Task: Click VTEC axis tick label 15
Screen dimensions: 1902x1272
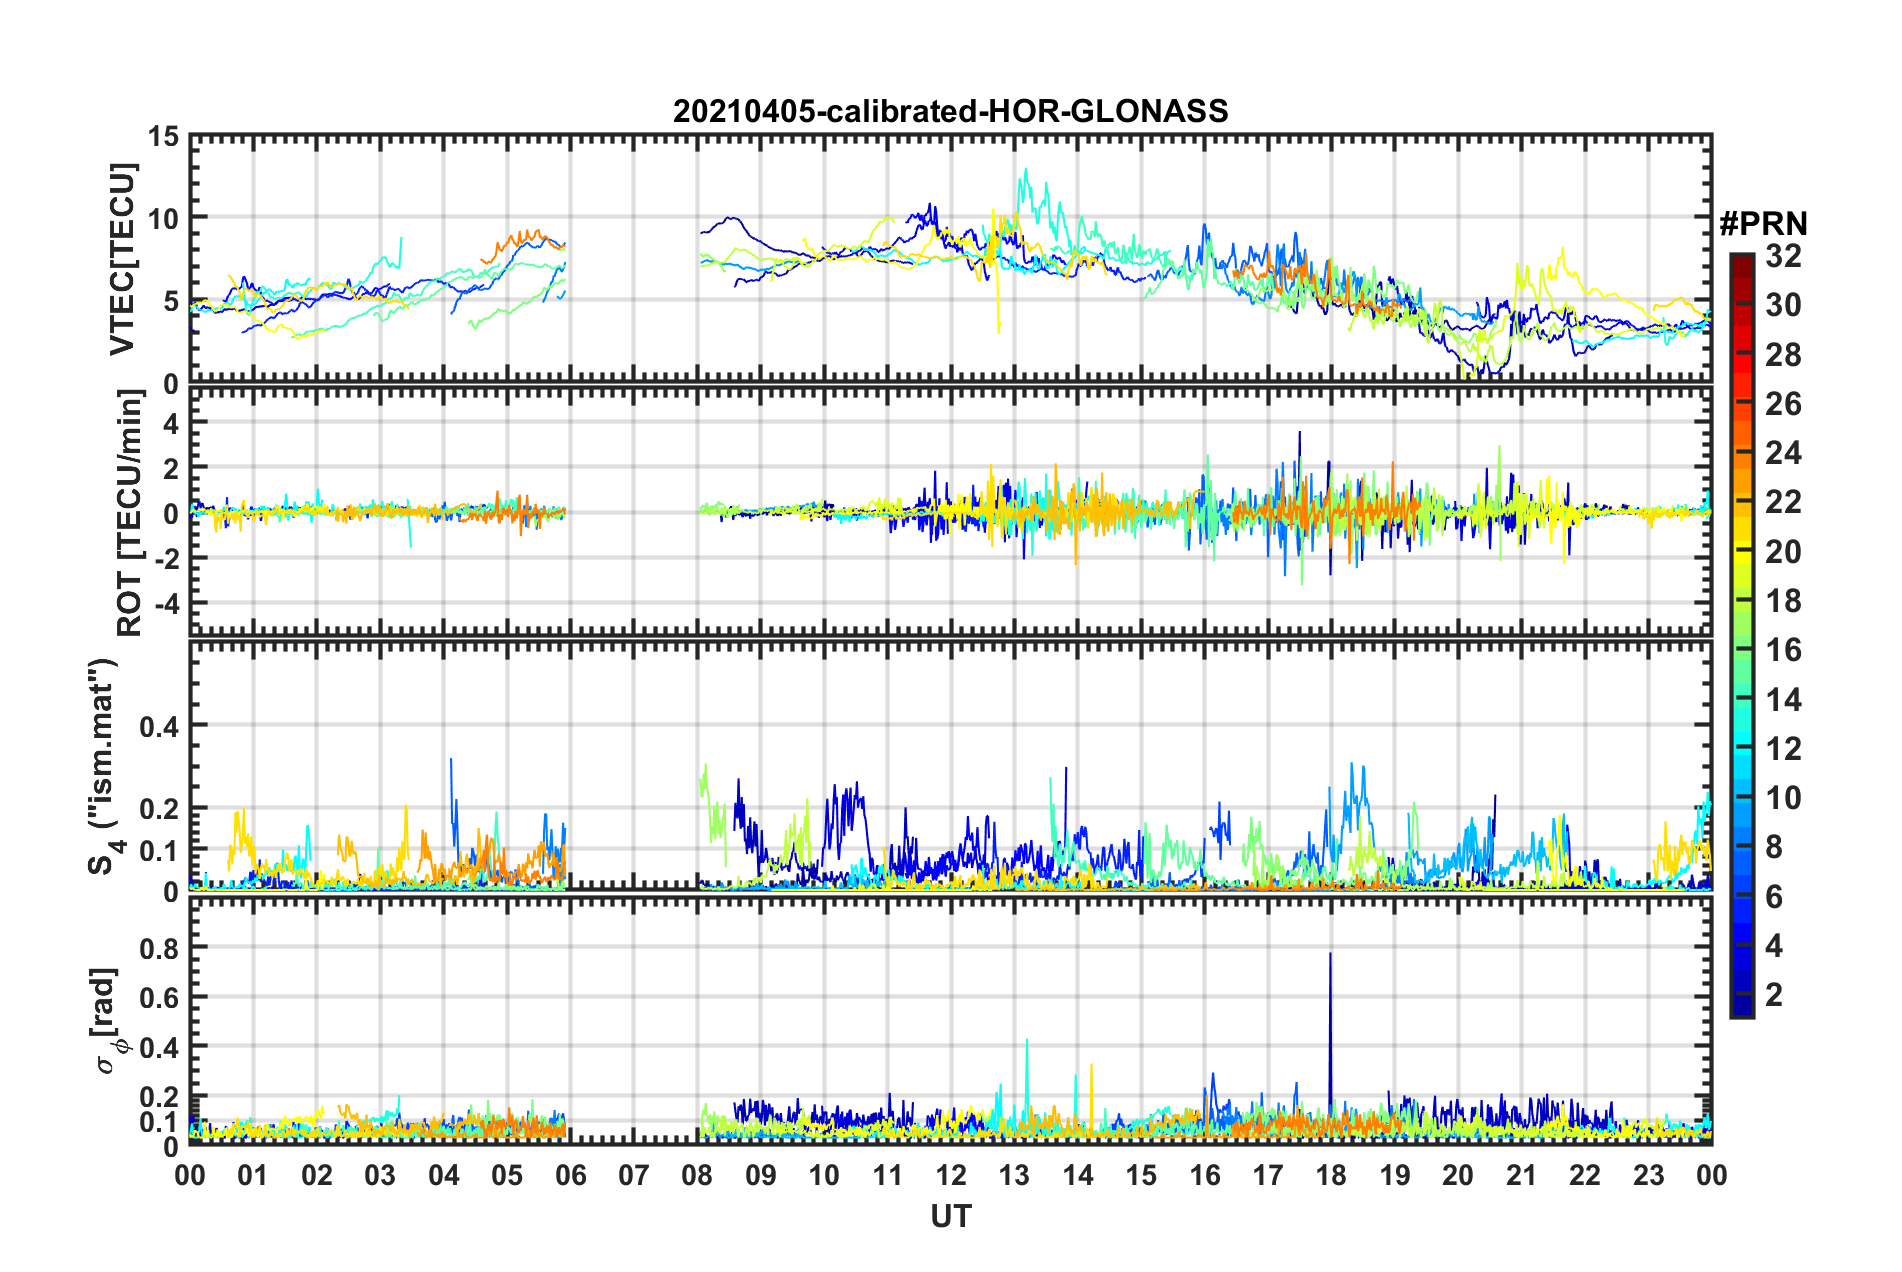Action: click(x=162, y=136)
